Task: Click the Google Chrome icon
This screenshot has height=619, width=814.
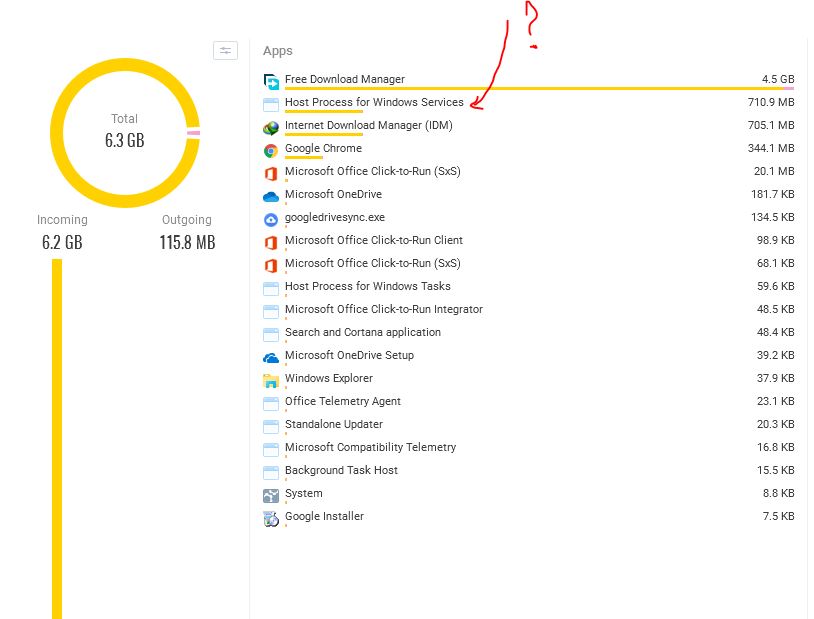Action: pos(271,151)
